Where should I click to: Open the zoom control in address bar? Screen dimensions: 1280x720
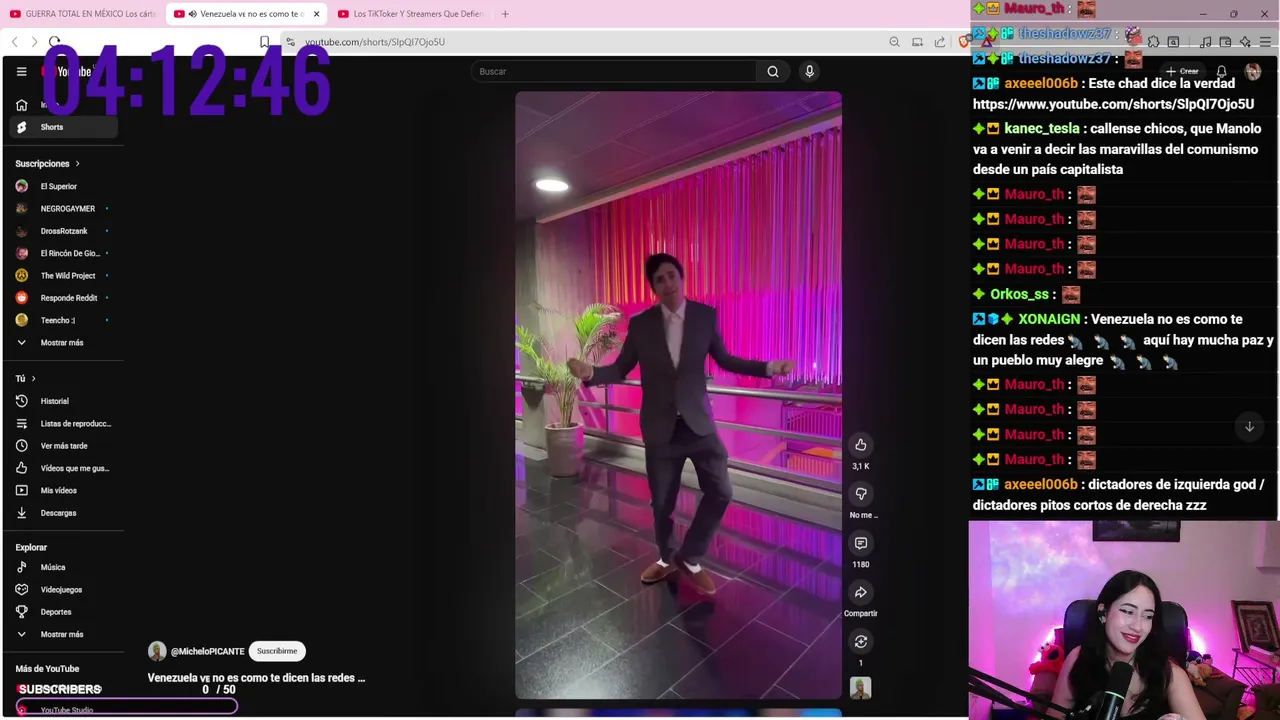pos(894,42)
